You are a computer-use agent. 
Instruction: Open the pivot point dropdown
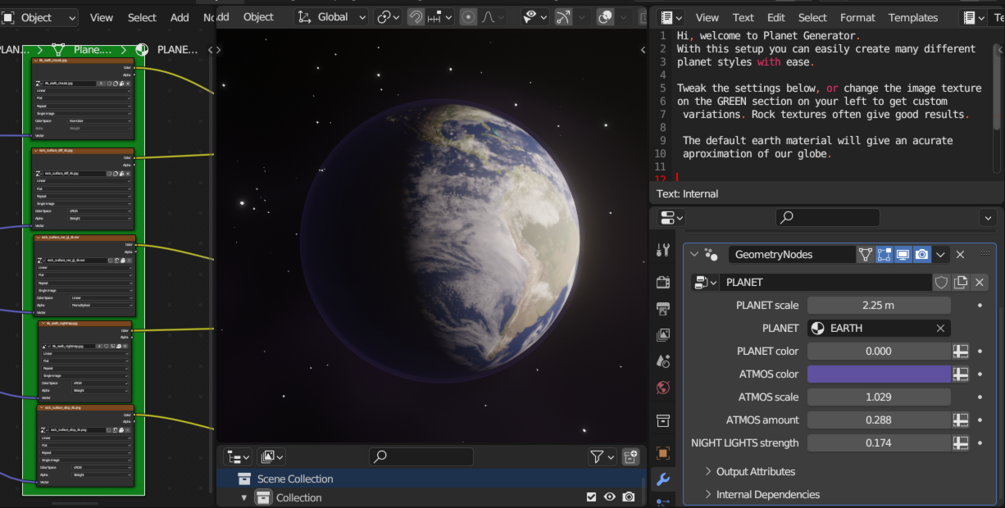click(388, 17)
